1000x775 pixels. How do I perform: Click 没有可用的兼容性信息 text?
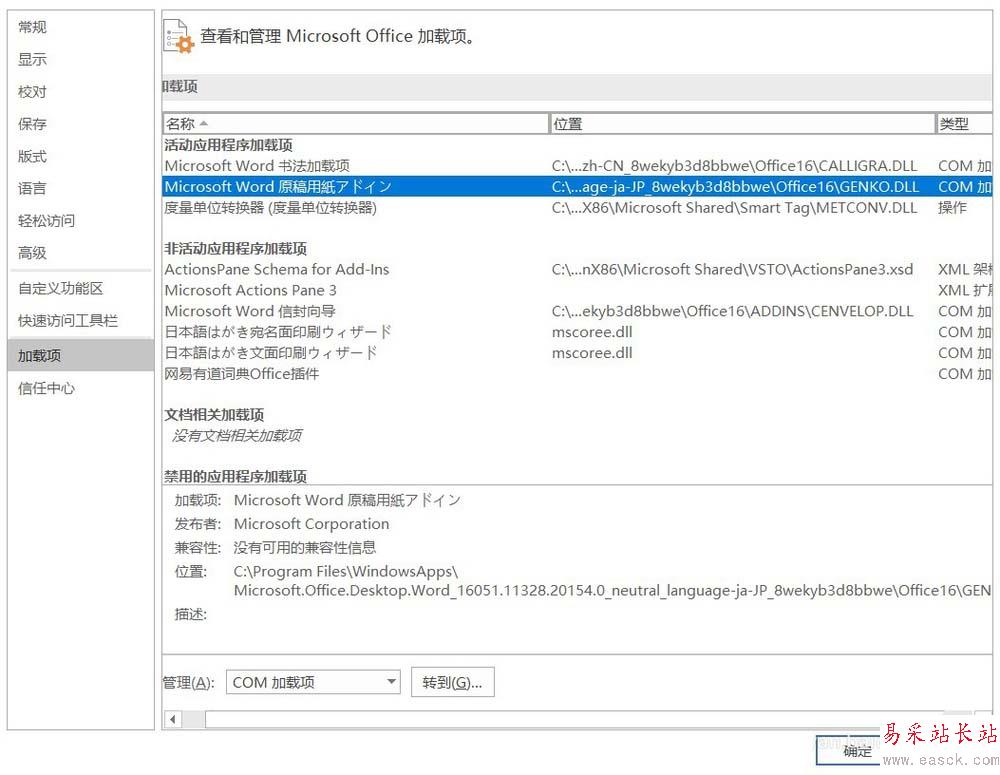(x=305, y=547)
